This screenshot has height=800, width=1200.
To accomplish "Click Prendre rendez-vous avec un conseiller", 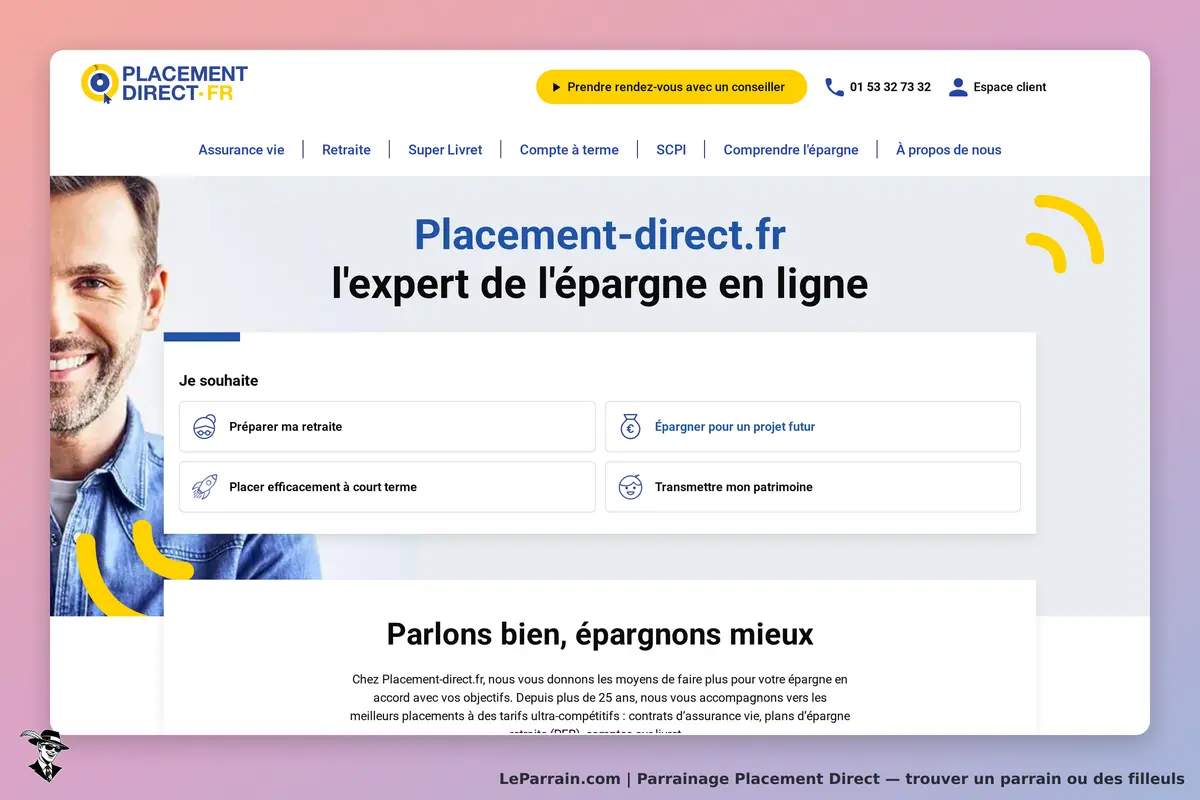I will pos(671,87).
